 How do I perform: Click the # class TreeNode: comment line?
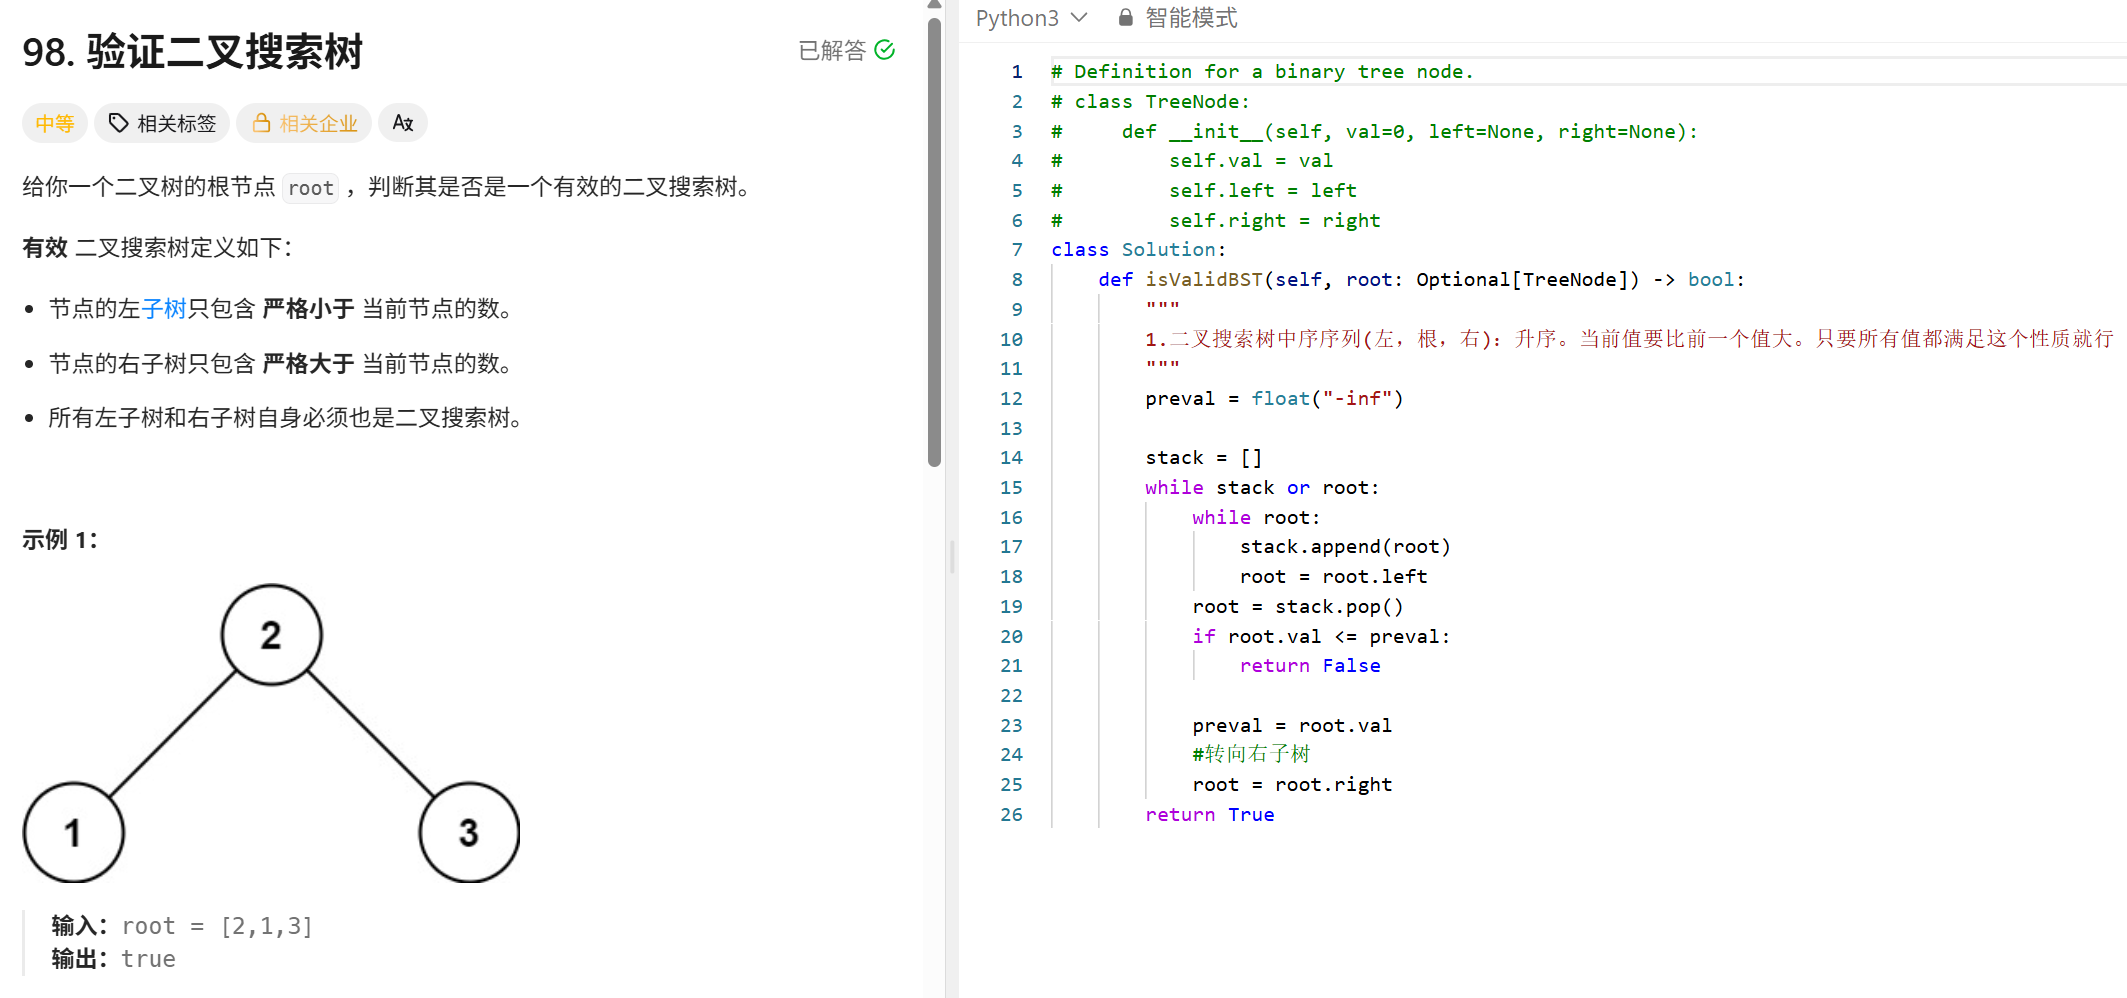tap(1150, 102)
